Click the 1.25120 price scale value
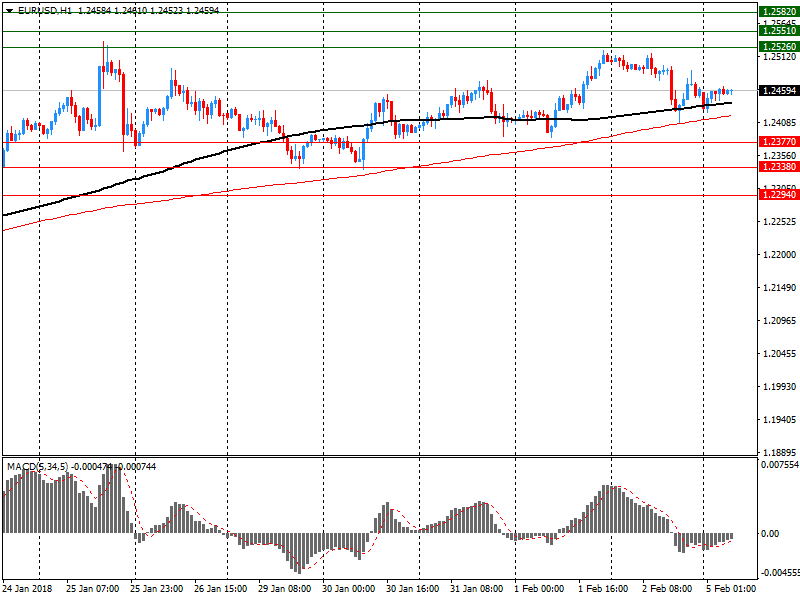 point(780,57)
